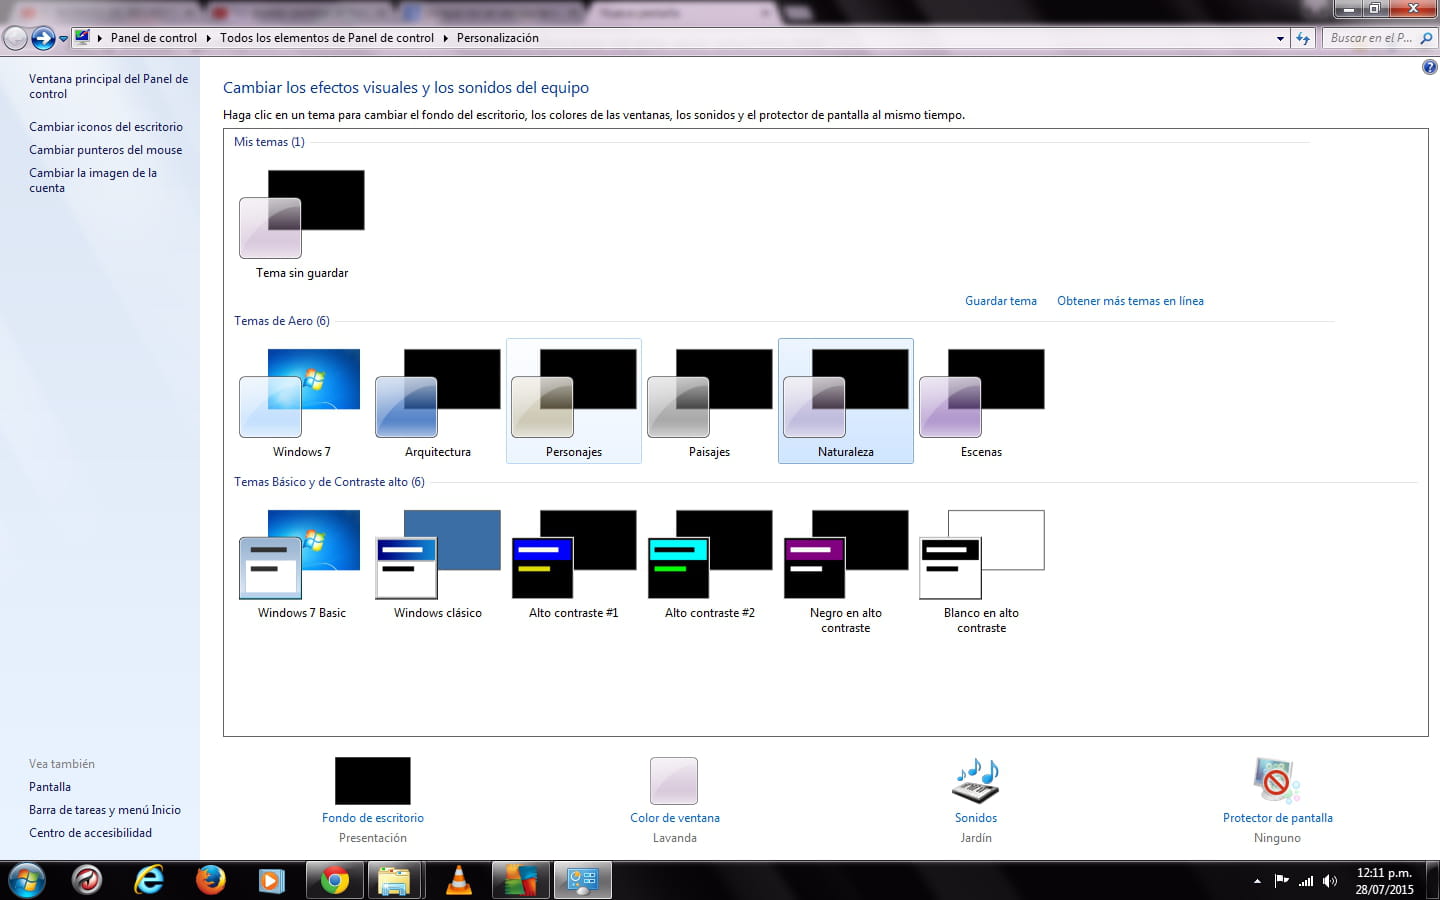
Task: Click the Control Panel taskbar button
Action: tap(582, 880)
